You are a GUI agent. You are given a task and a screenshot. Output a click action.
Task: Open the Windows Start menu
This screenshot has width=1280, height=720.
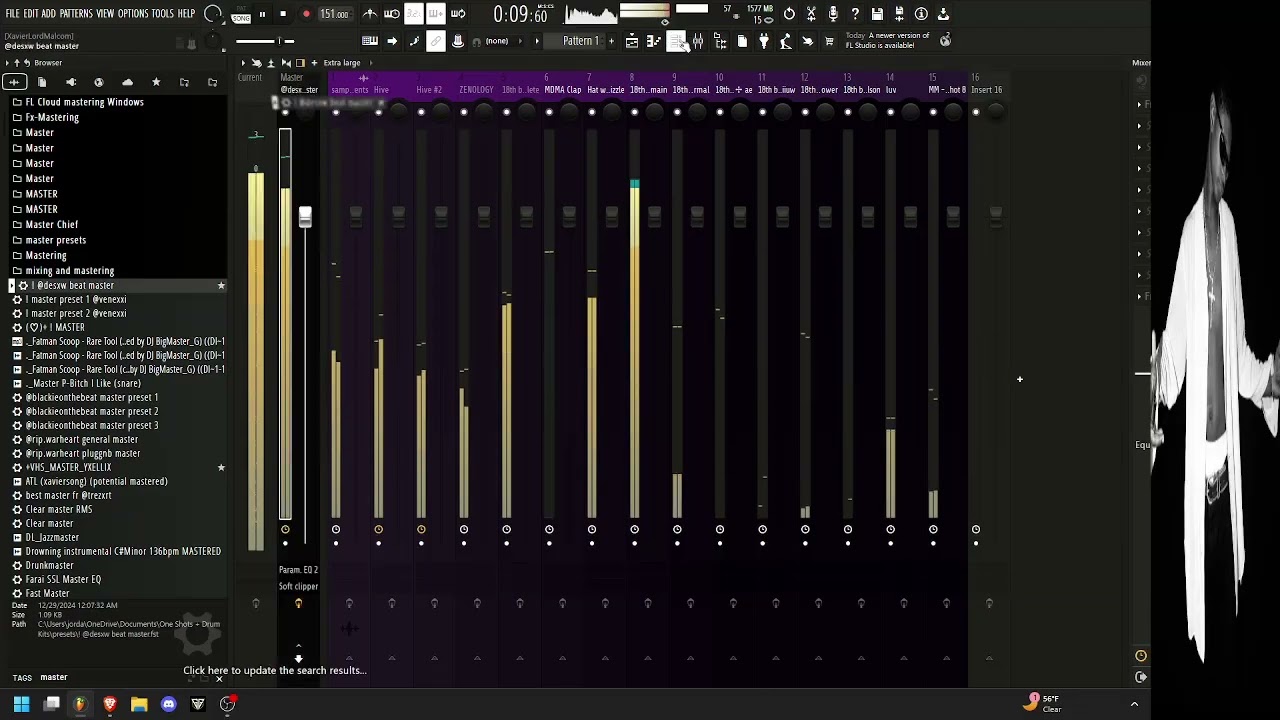tap(21, 704)
